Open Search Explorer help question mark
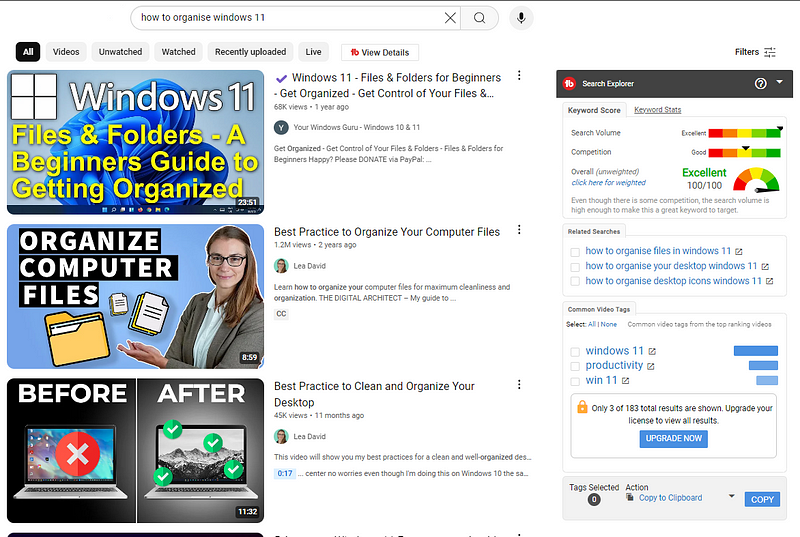The image size is (800, 537). pyautogui.click(x=760, y=84)
